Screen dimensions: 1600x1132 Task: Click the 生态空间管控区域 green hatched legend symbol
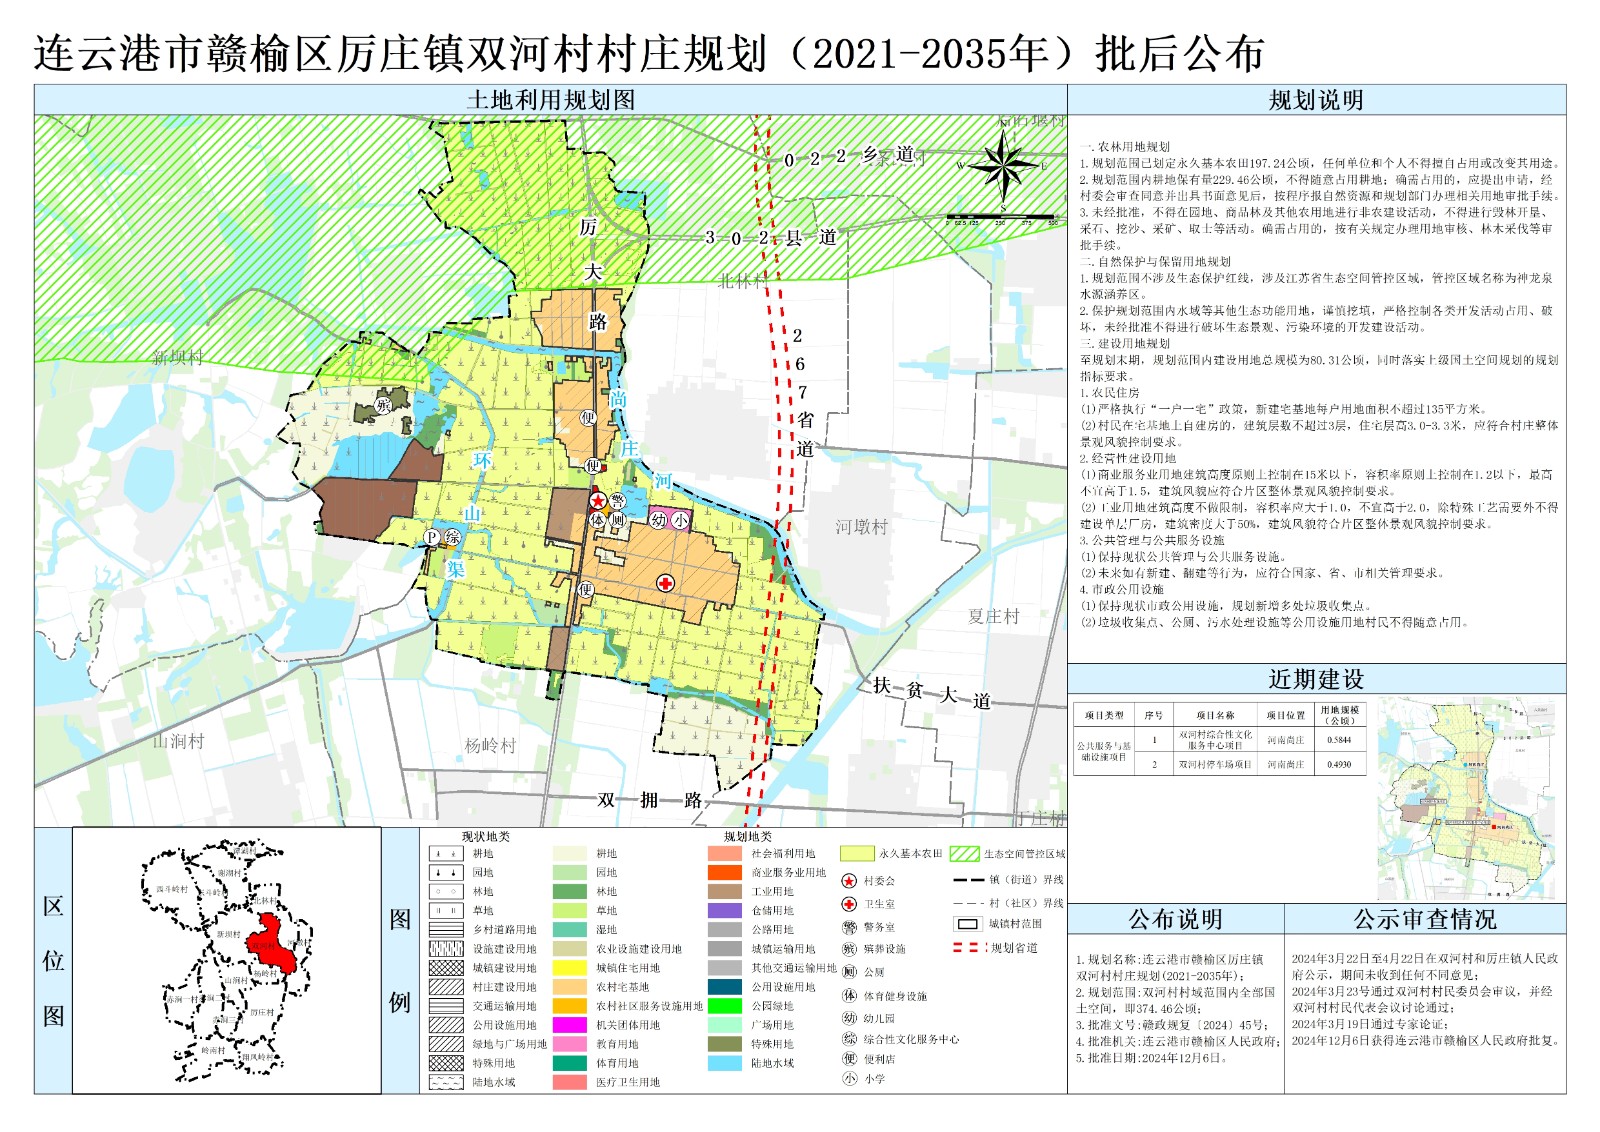[x=964, y=854]
